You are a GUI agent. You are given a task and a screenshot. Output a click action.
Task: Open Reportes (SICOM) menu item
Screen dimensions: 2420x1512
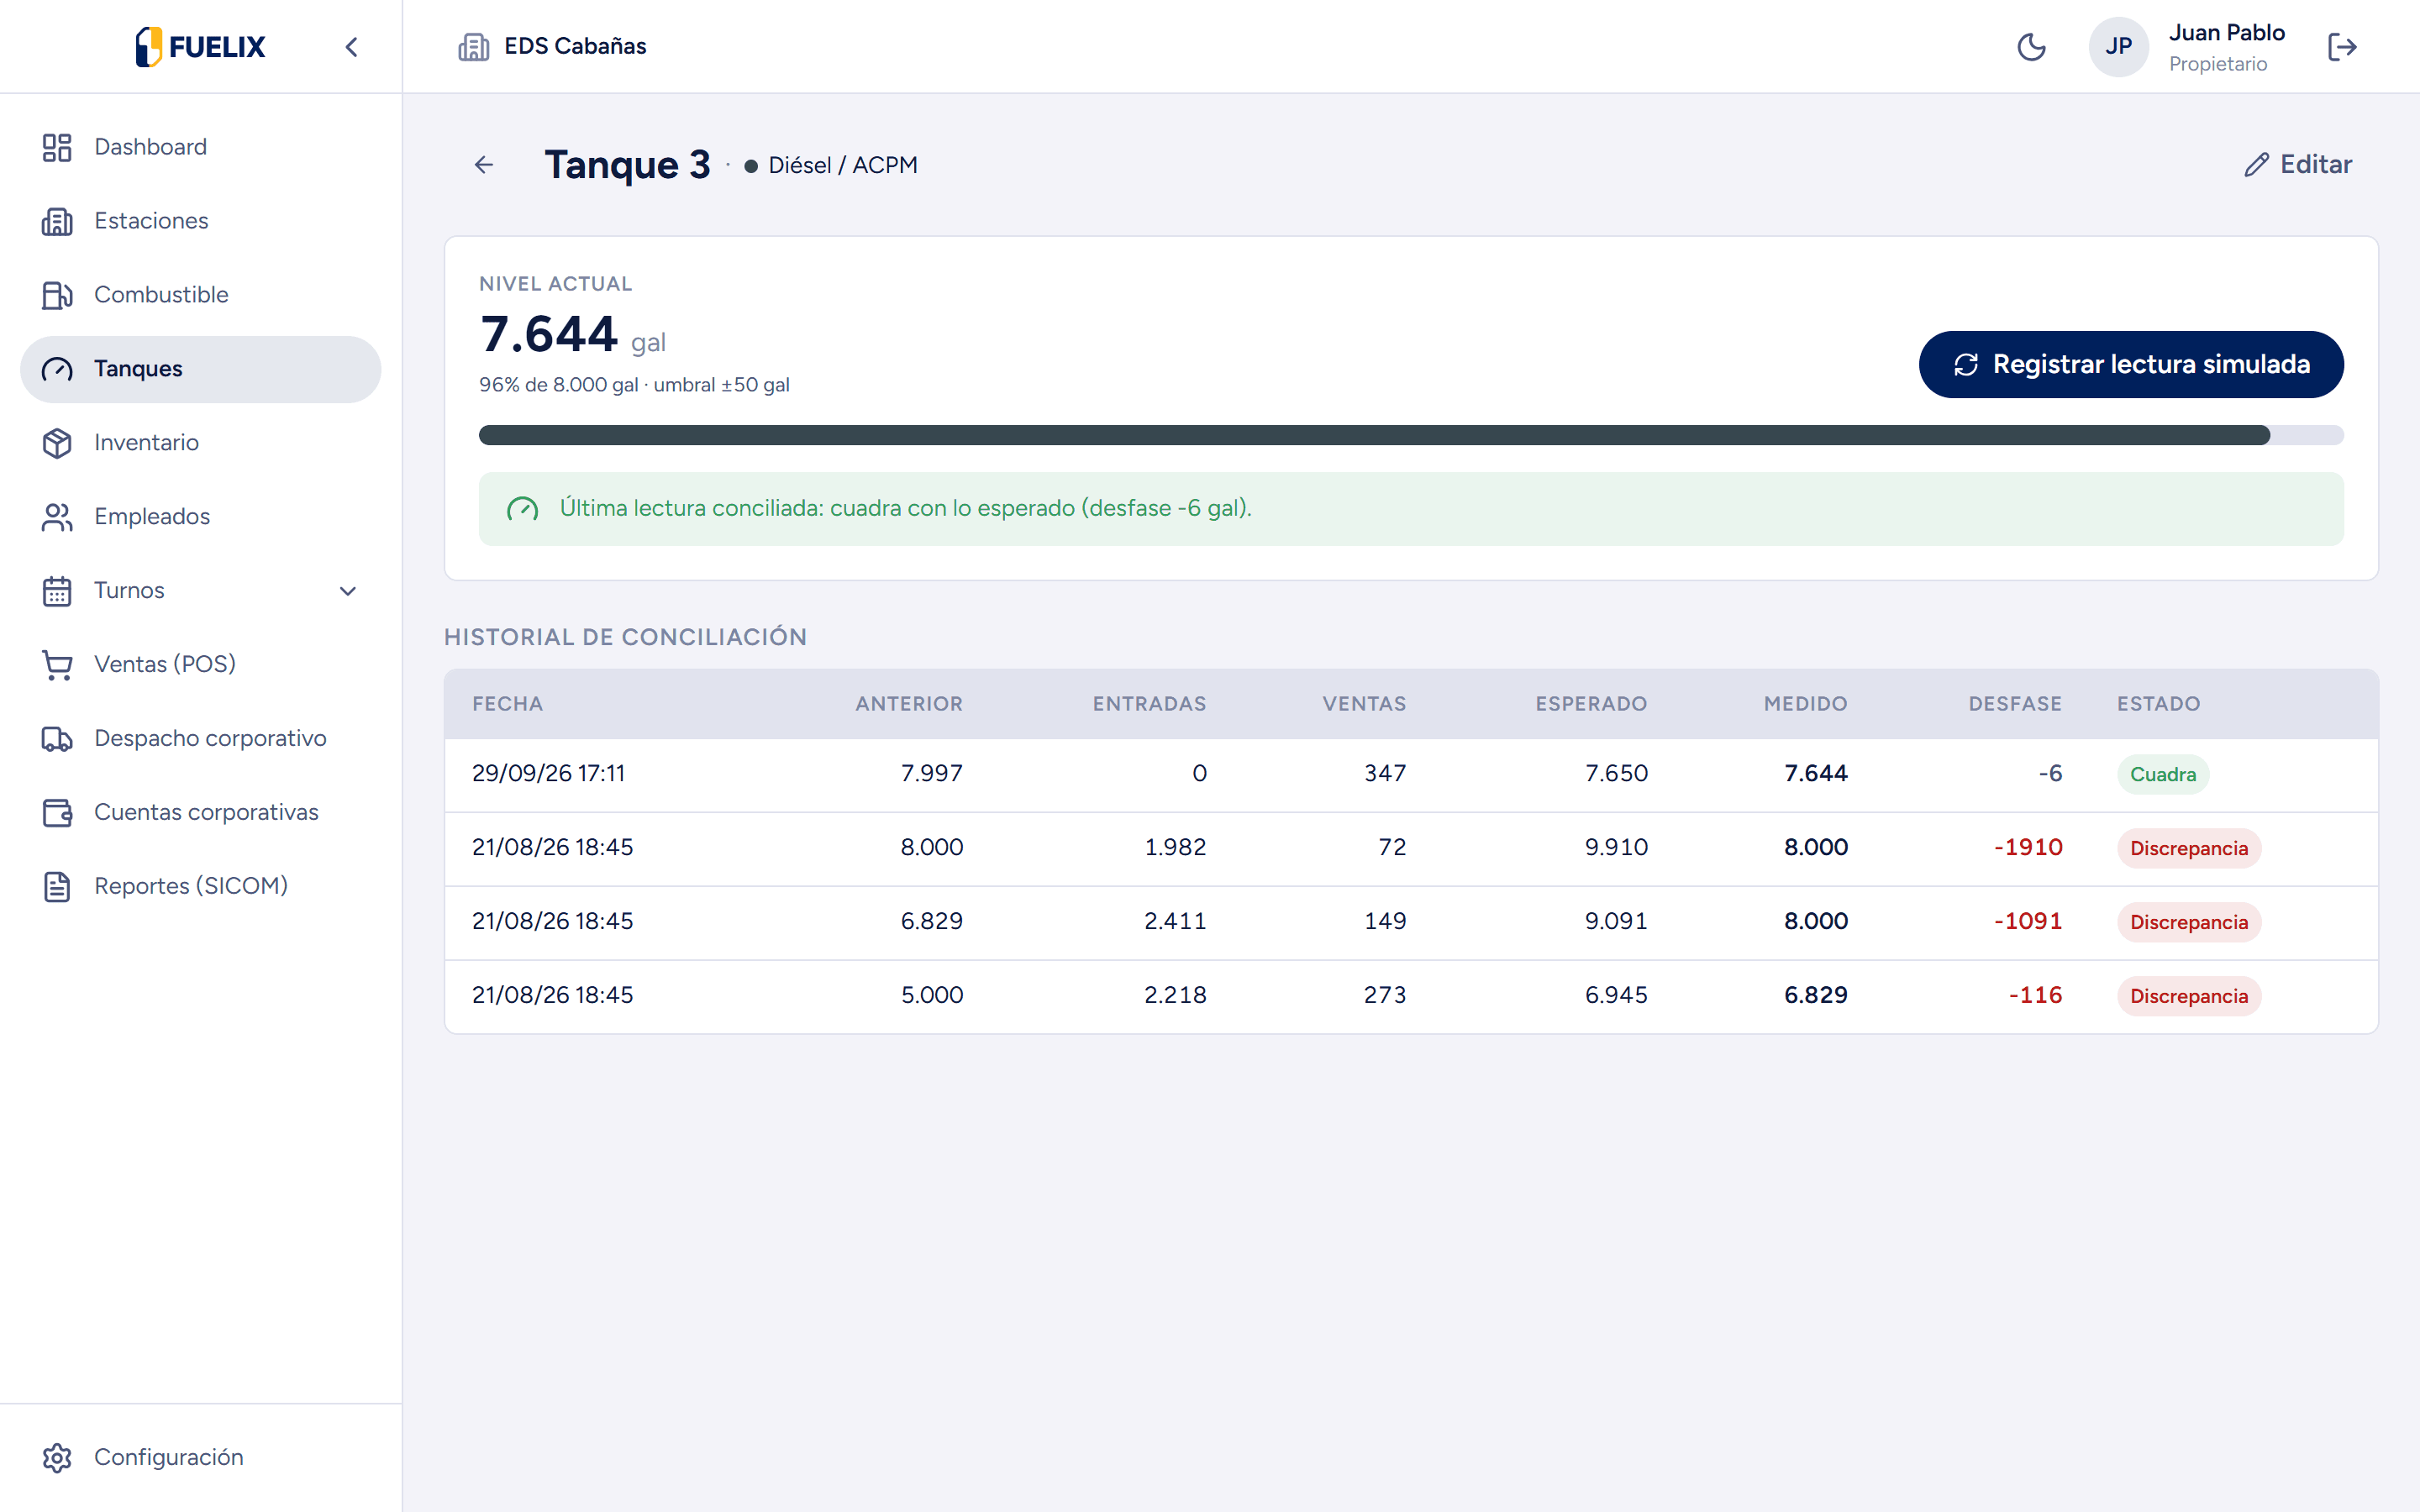(200, 886)
